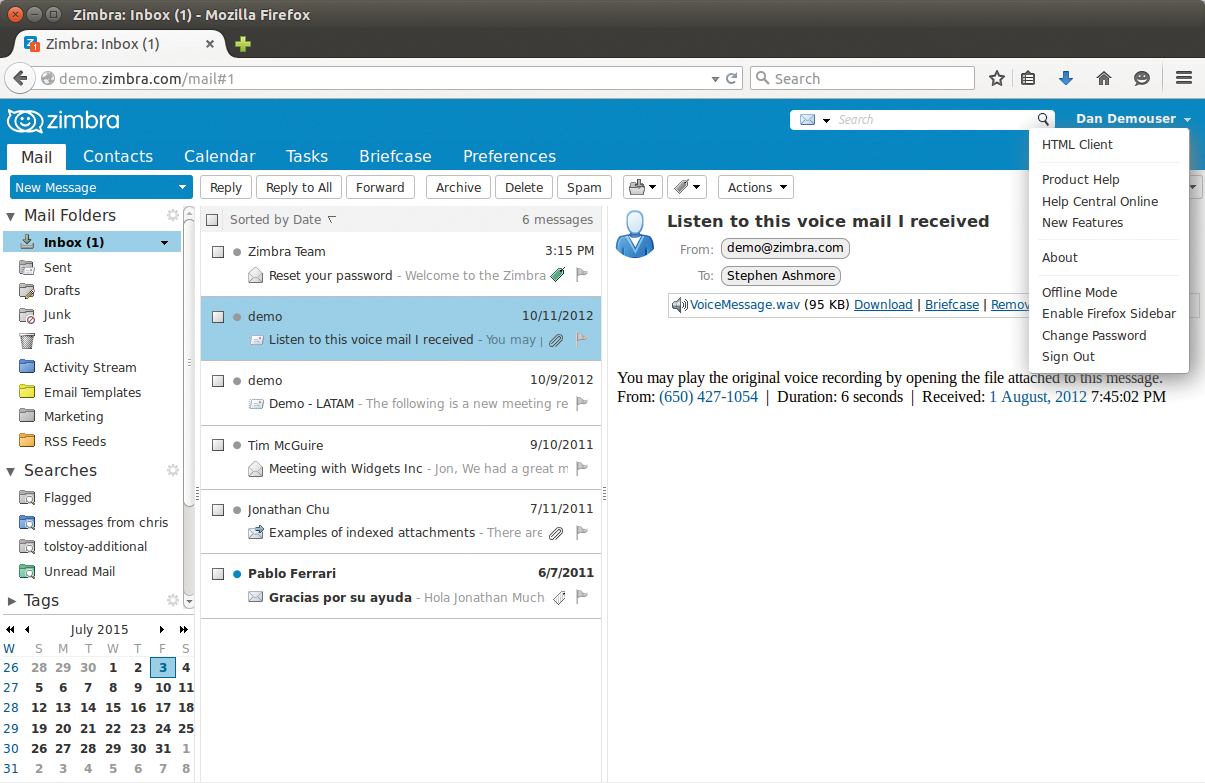Open the Actions dropdown menu
The height and width of the screenshot is (783, 1205).
755,187
